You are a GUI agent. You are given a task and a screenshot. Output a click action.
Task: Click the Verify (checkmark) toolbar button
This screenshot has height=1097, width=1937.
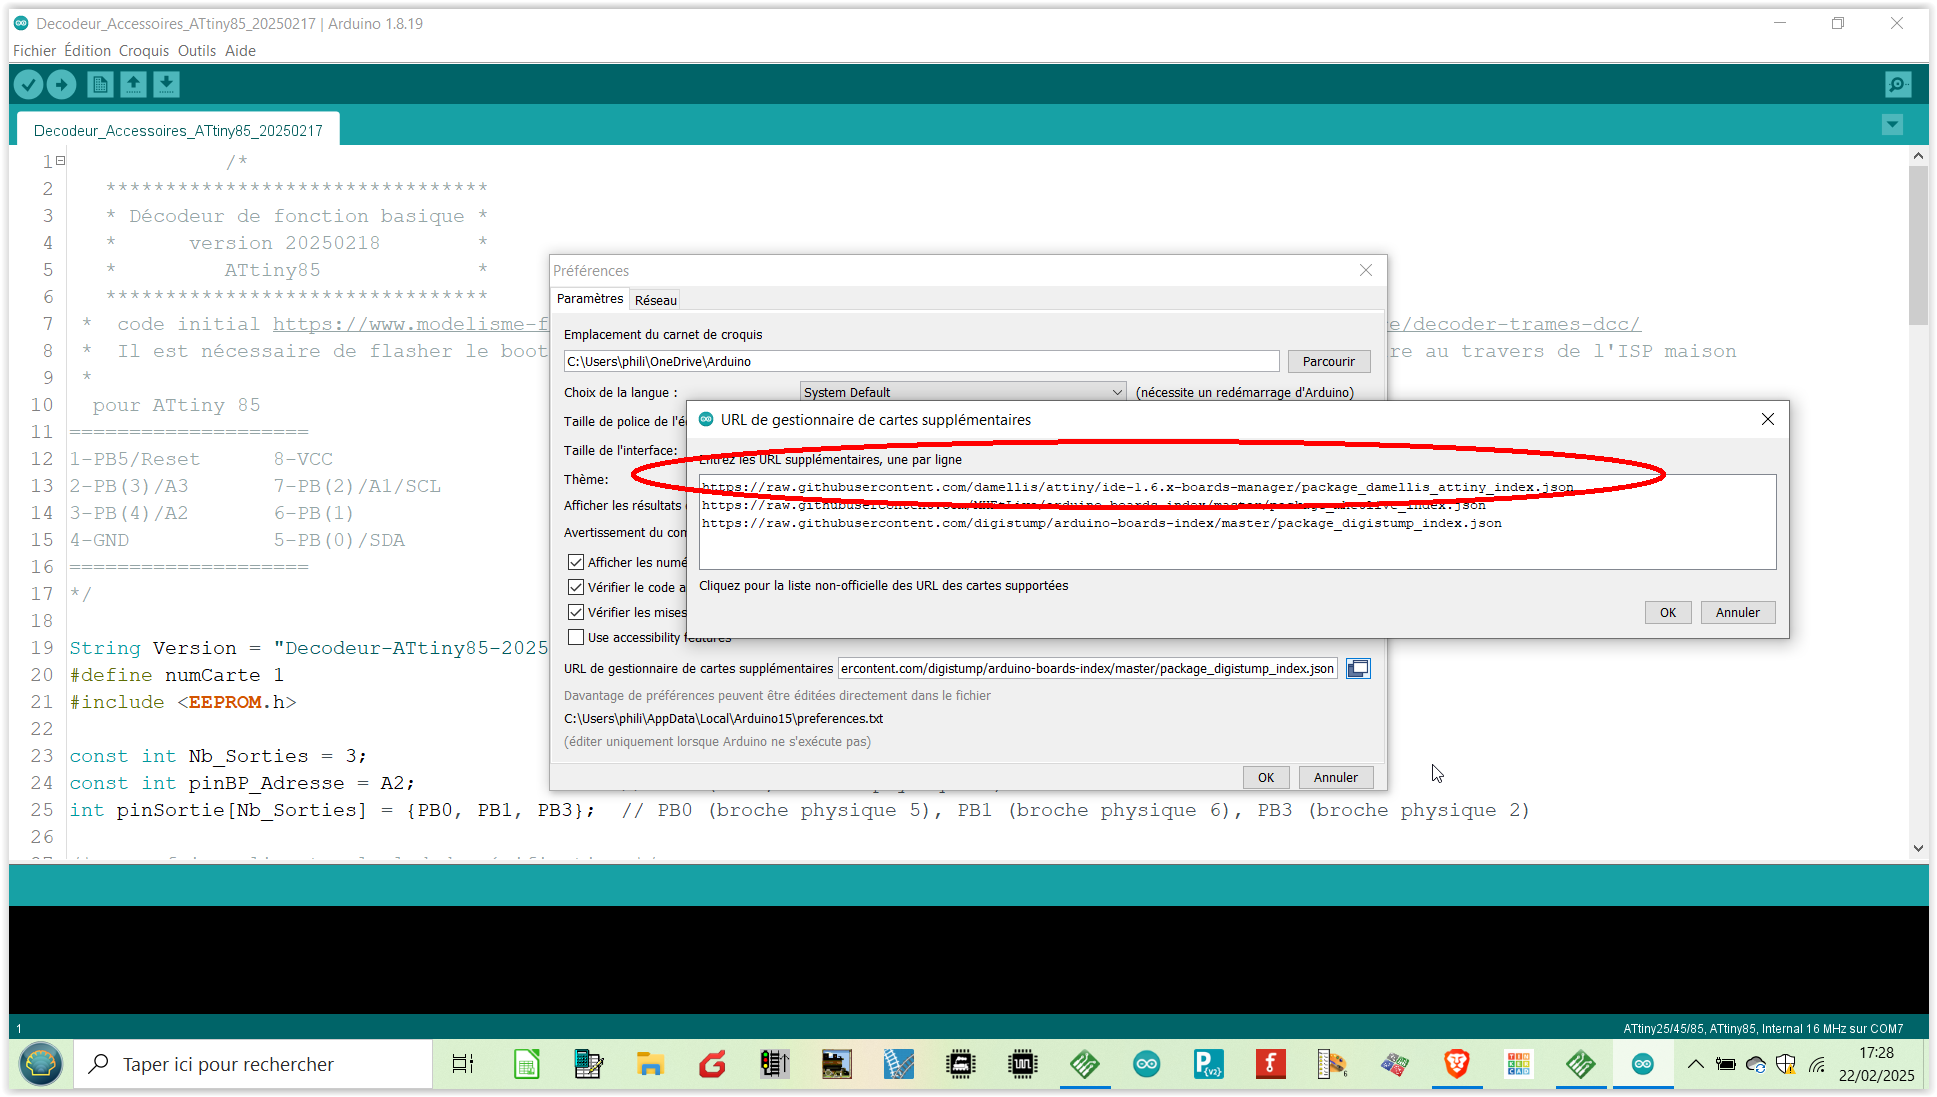29,85
